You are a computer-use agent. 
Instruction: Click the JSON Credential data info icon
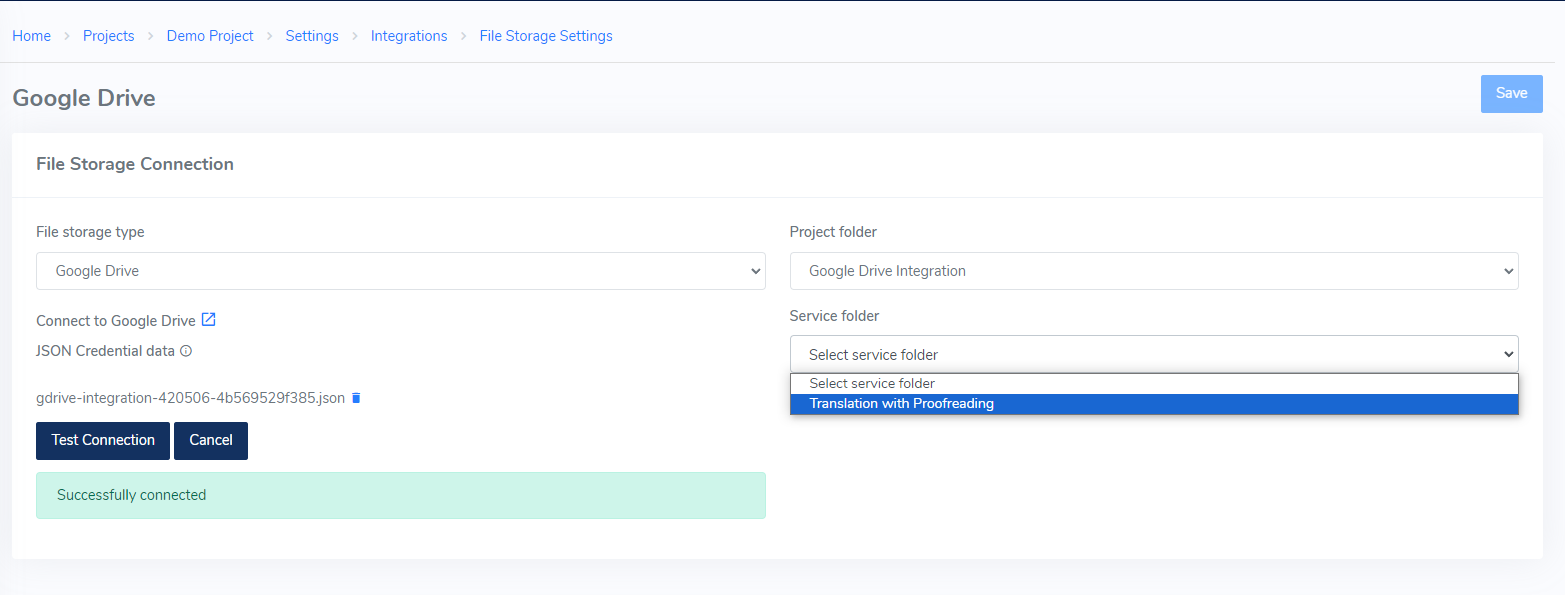tap(186, 351)
